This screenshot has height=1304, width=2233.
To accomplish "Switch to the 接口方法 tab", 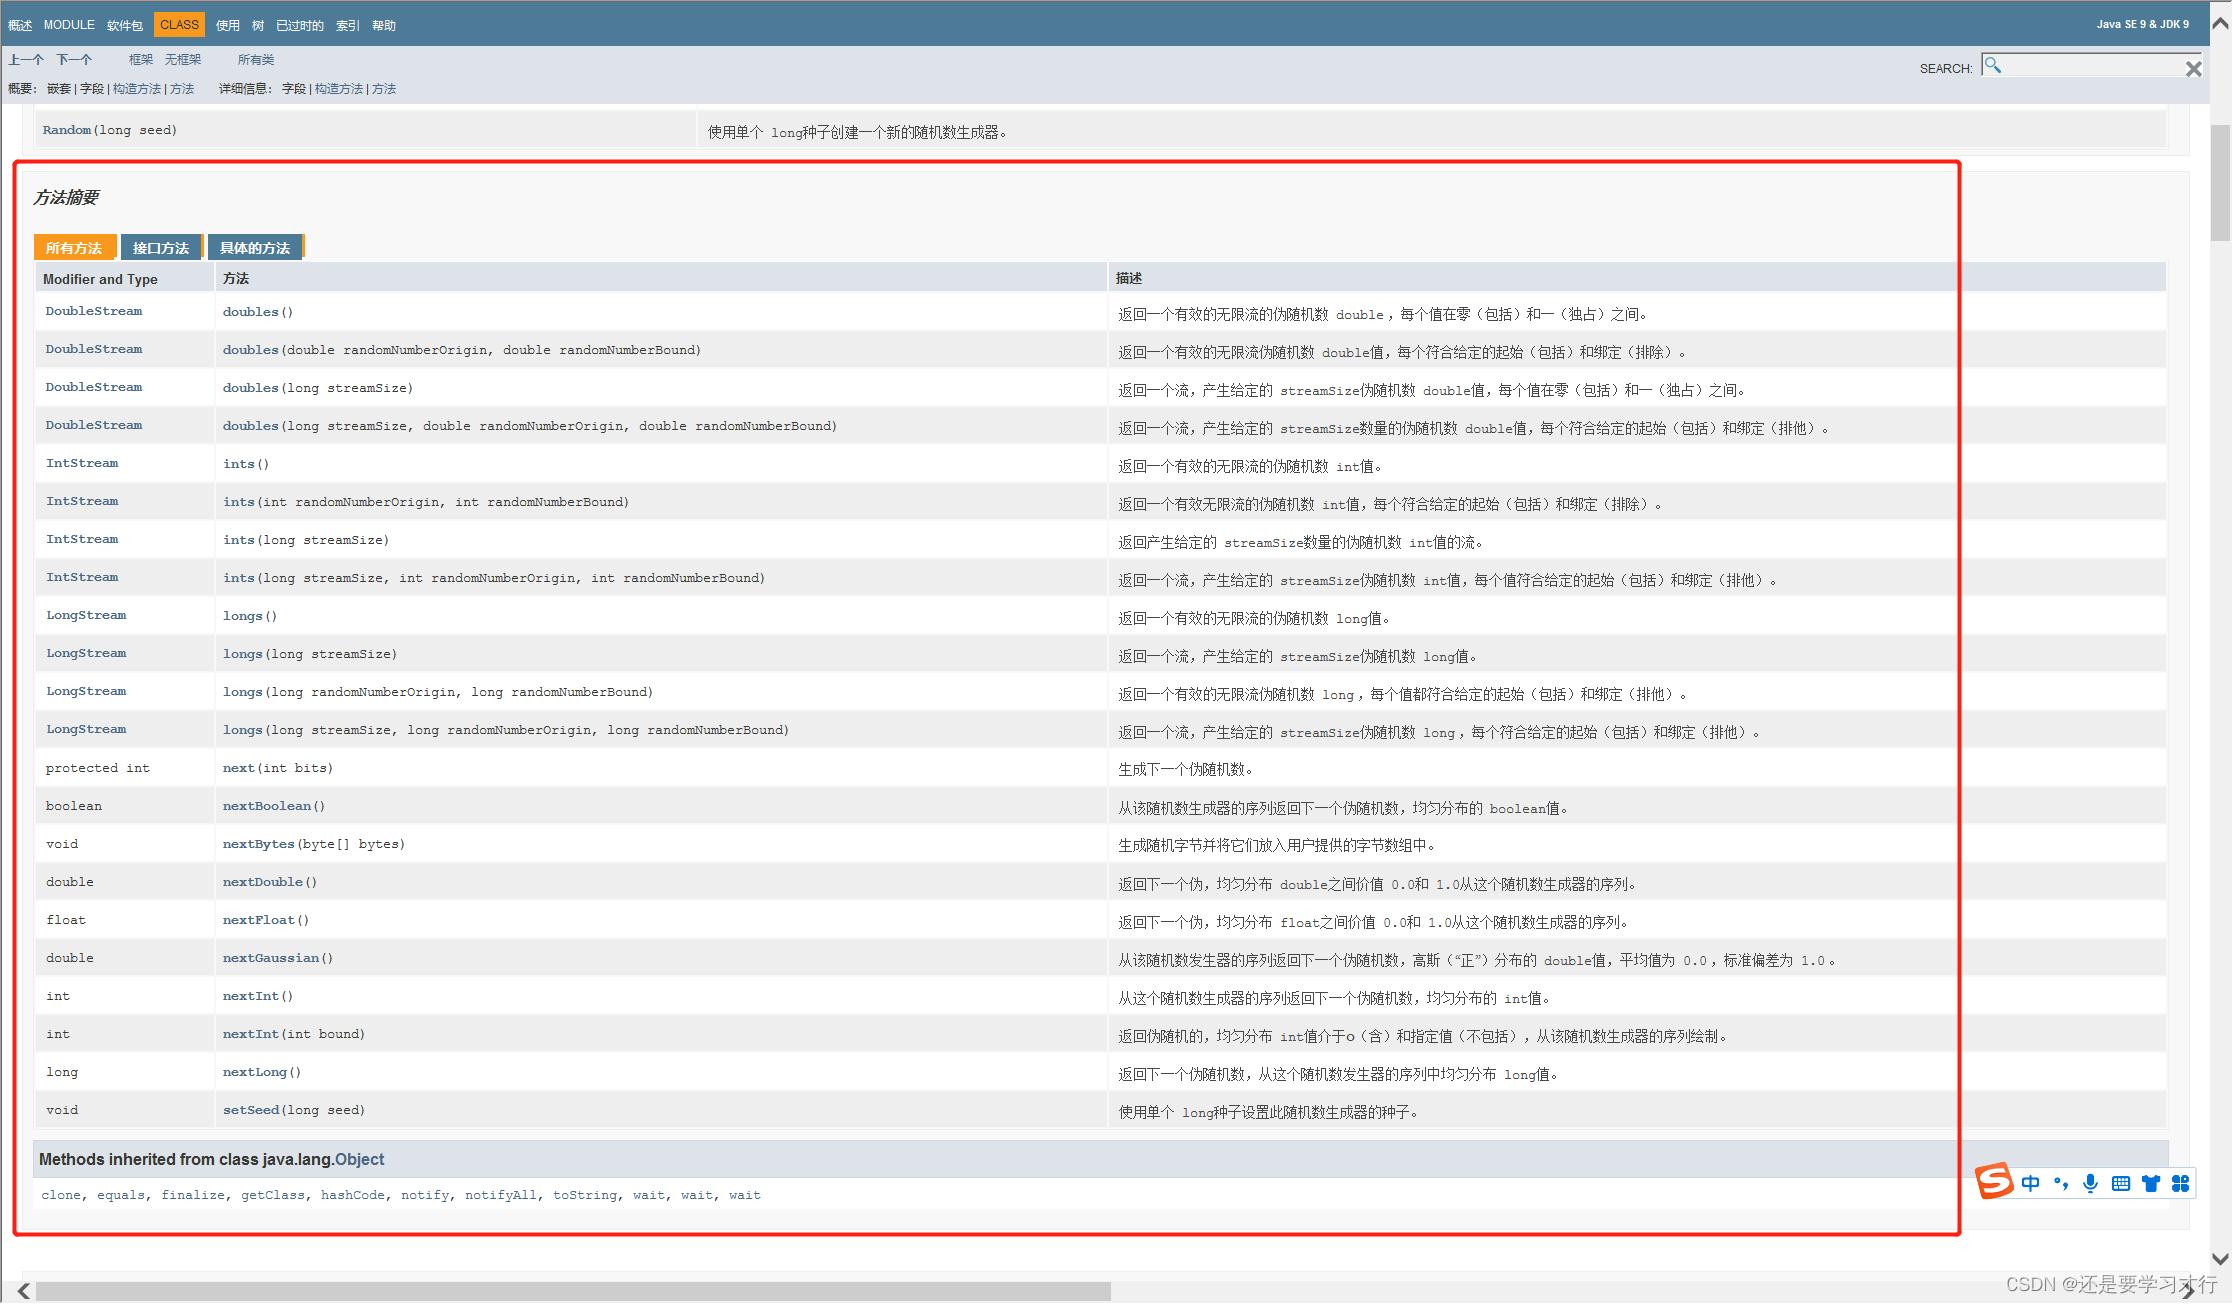I will tap(161, 248).
